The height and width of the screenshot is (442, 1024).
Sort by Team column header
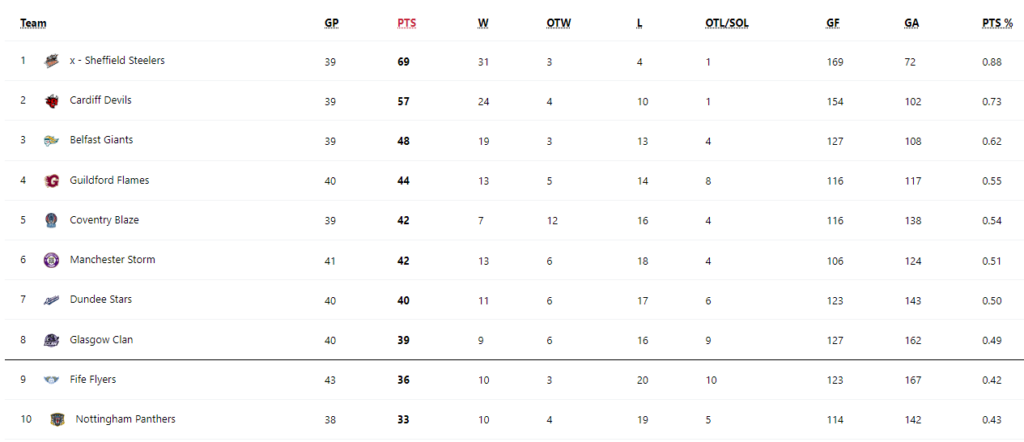click(33, 24)
